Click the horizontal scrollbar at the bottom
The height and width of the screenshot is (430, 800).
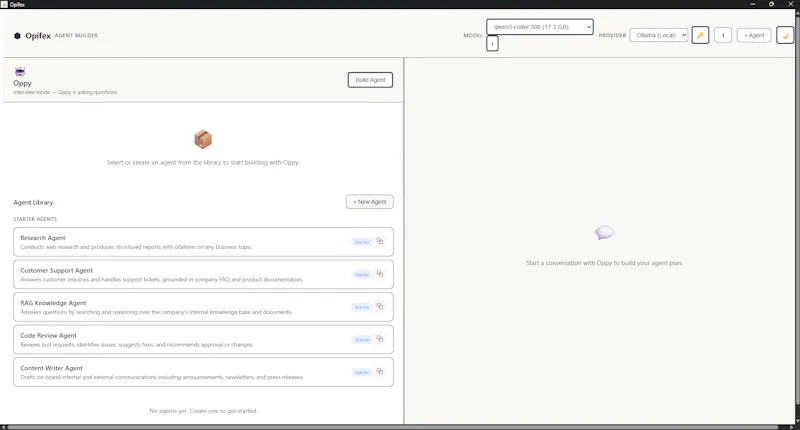[393, 427]
